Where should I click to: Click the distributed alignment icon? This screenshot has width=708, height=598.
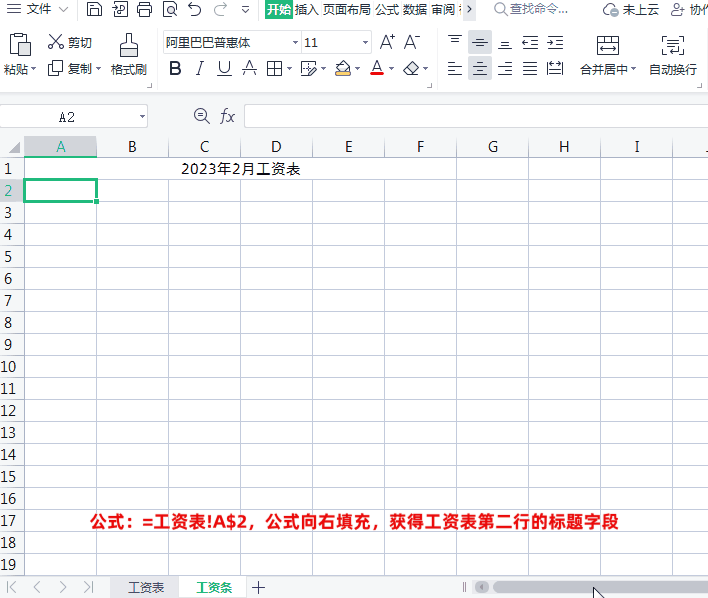(555, 69)
